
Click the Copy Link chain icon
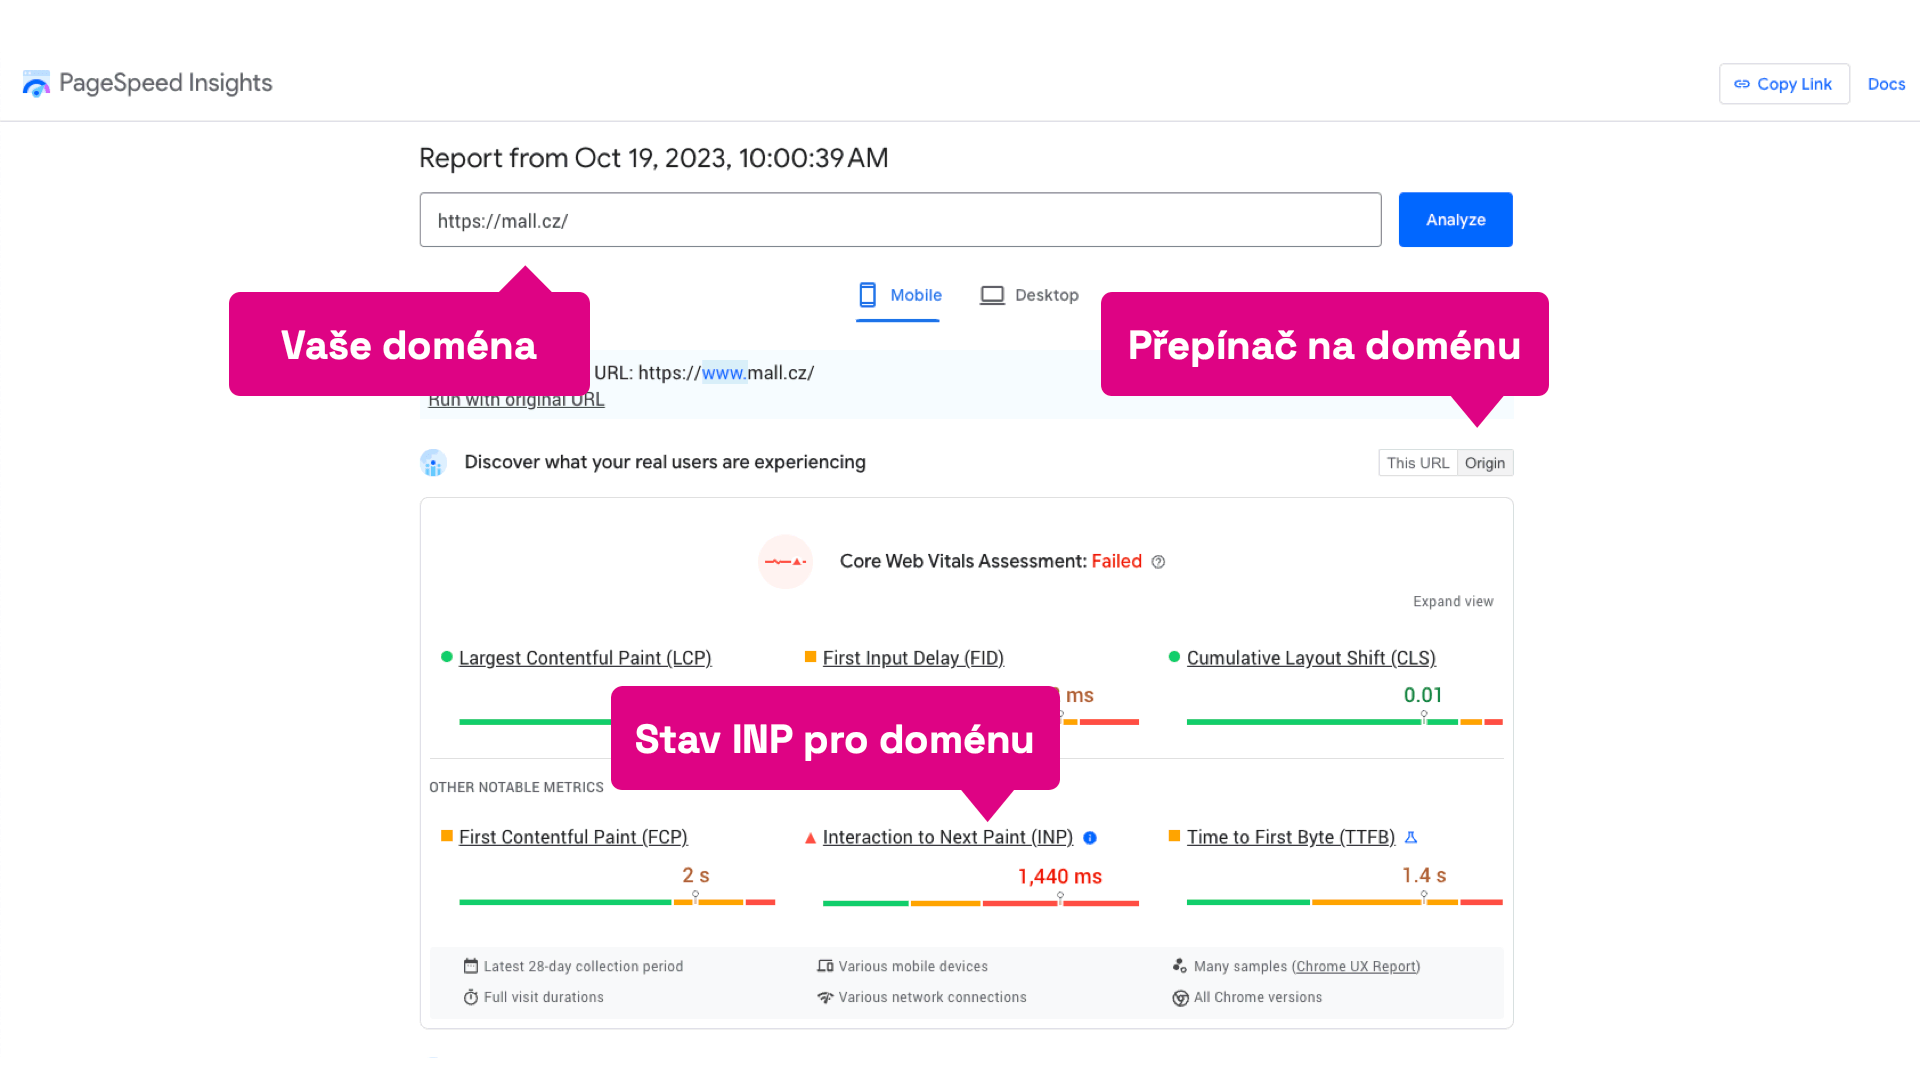point(1741,84)
